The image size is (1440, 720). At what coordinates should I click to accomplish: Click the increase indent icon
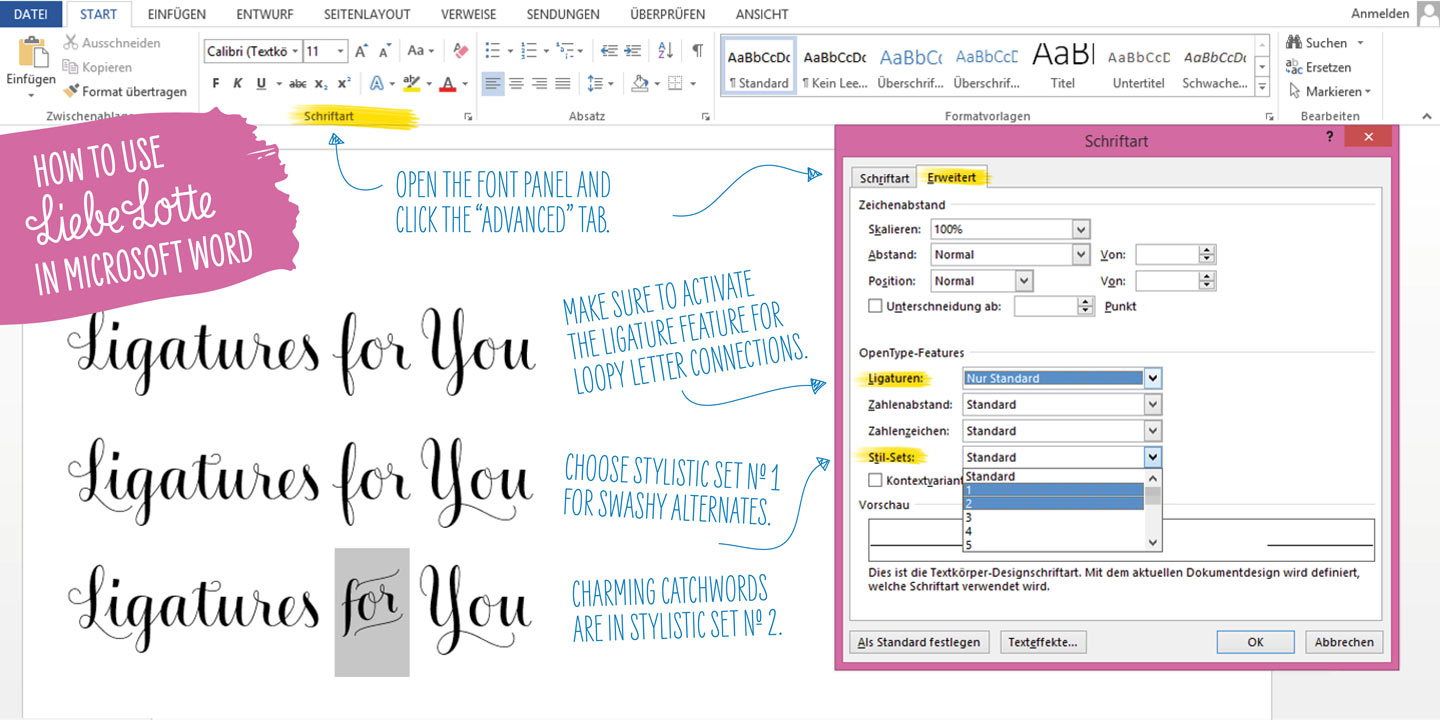tap(634, 51)
